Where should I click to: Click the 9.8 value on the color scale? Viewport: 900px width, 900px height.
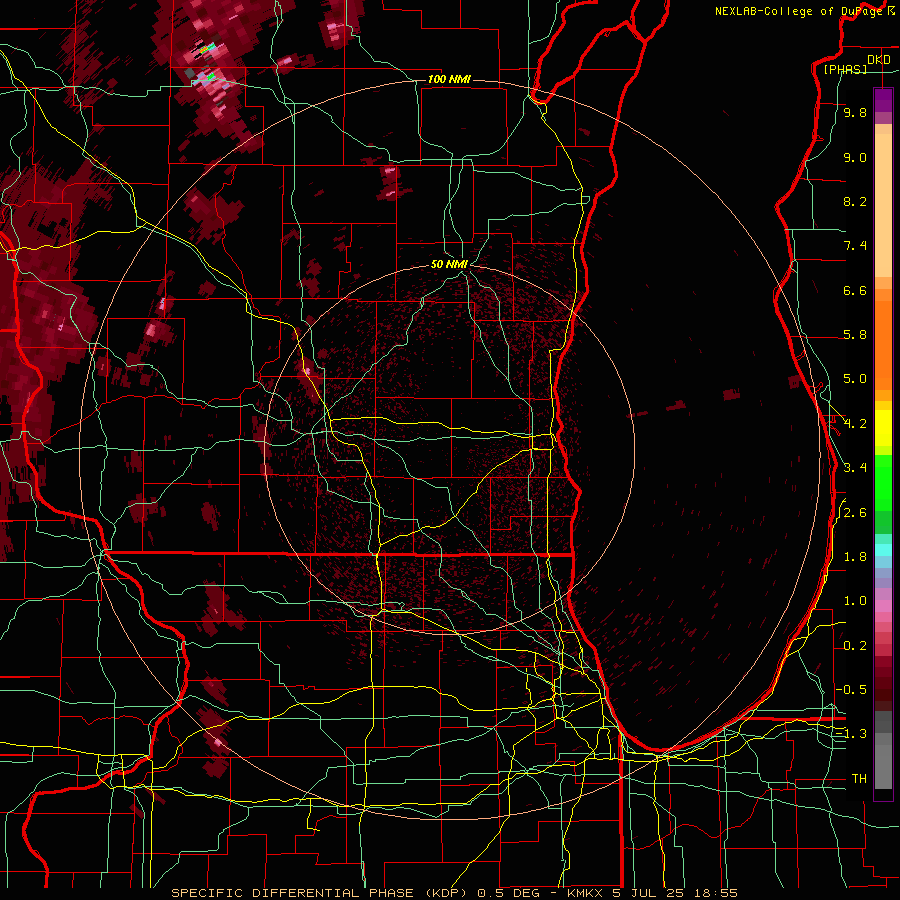[x=855, y=112]
